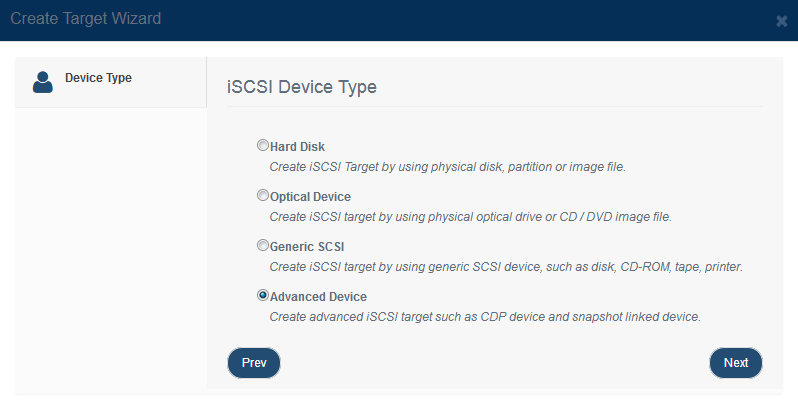
Task: Click the Create Target Wizard title text
Action: coord(85,19)
